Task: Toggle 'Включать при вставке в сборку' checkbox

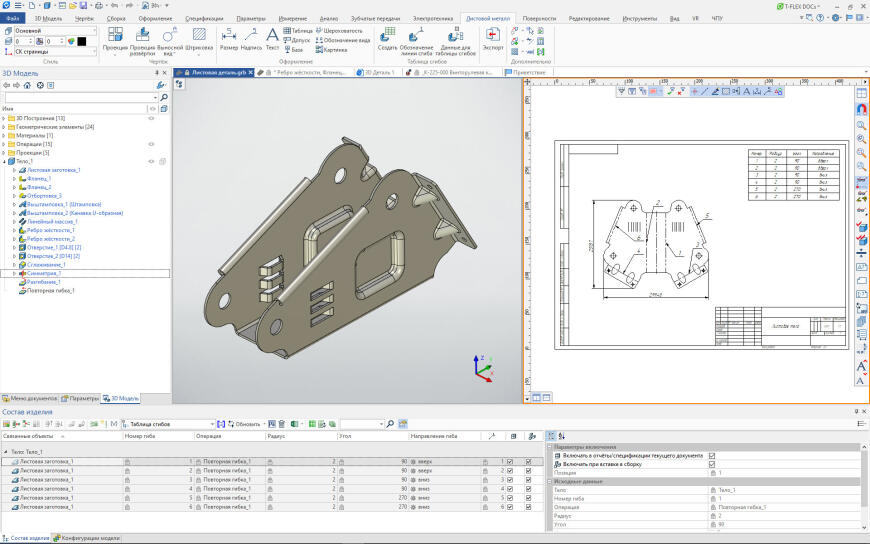Action: [712, 464]
